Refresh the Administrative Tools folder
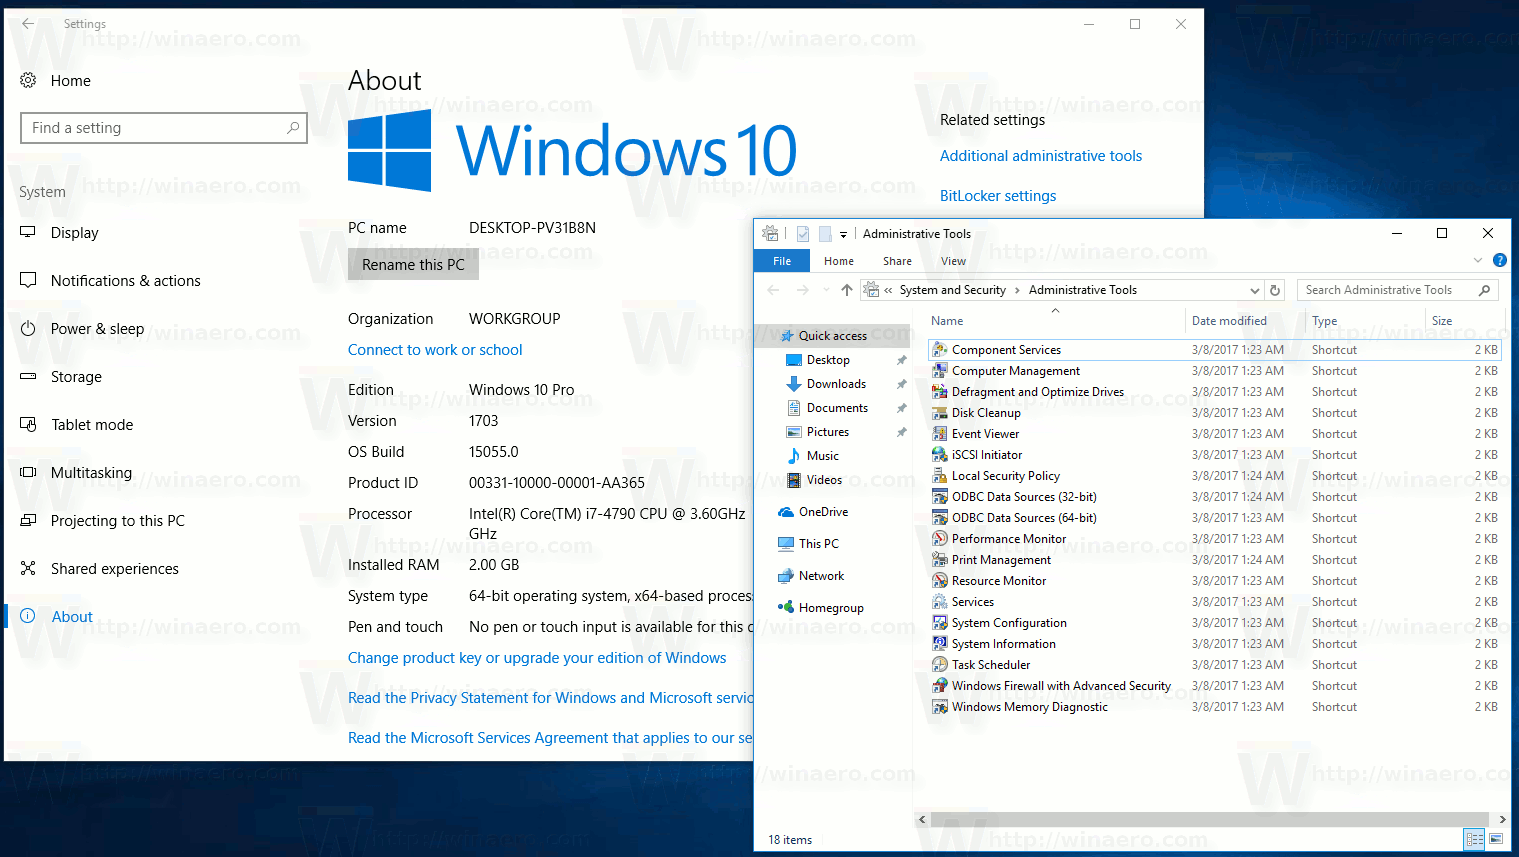 click(x=1275, y=290)
